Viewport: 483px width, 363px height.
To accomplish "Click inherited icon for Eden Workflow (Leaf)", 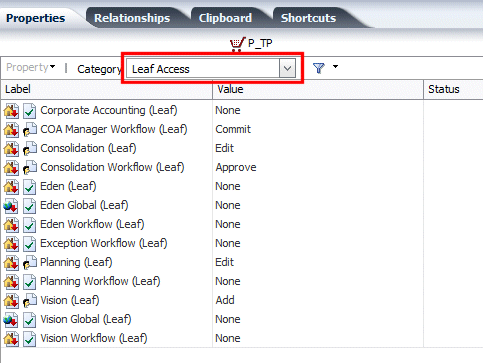I will 11,225.
